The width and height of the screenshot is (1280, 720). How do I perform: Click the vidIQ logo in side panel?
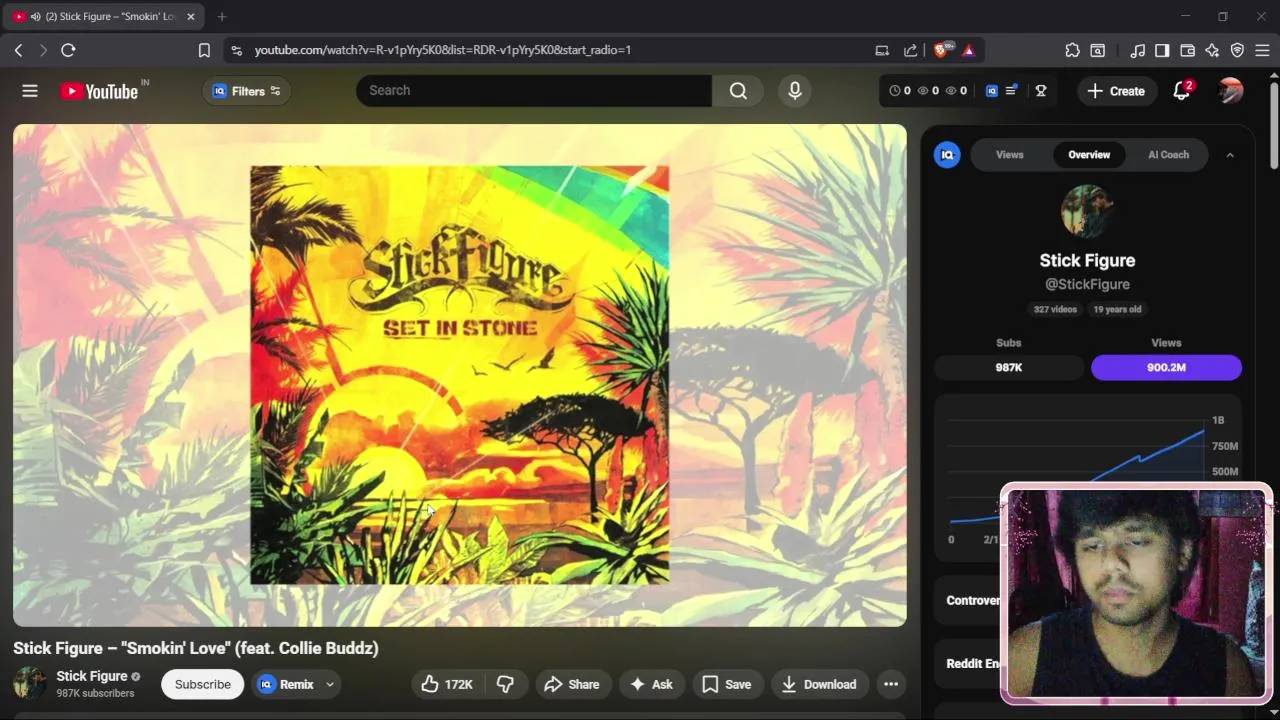tap(947, 155)
